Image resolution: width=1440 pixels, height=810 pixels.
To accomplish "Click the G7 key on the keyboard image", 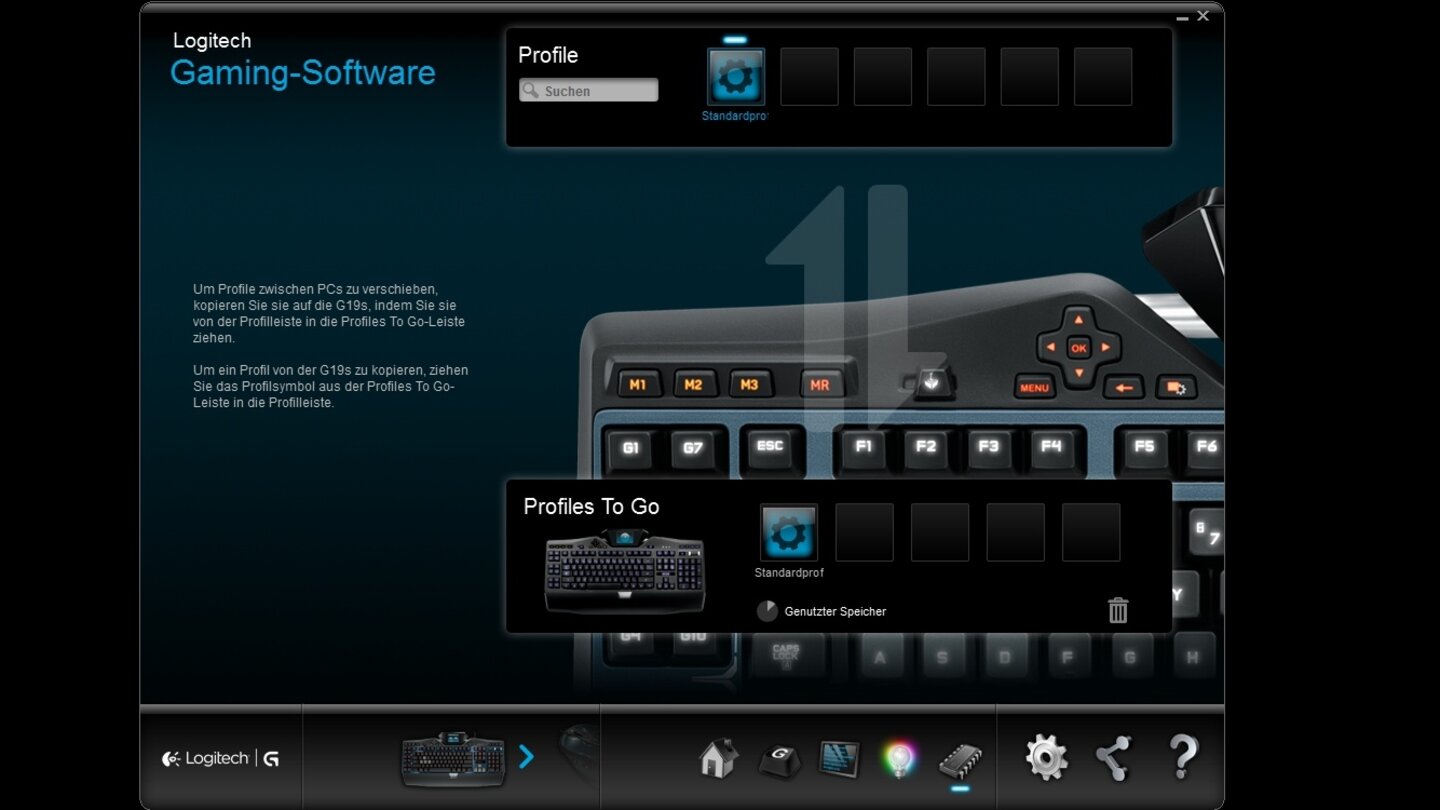I will [x=692, y=448].
